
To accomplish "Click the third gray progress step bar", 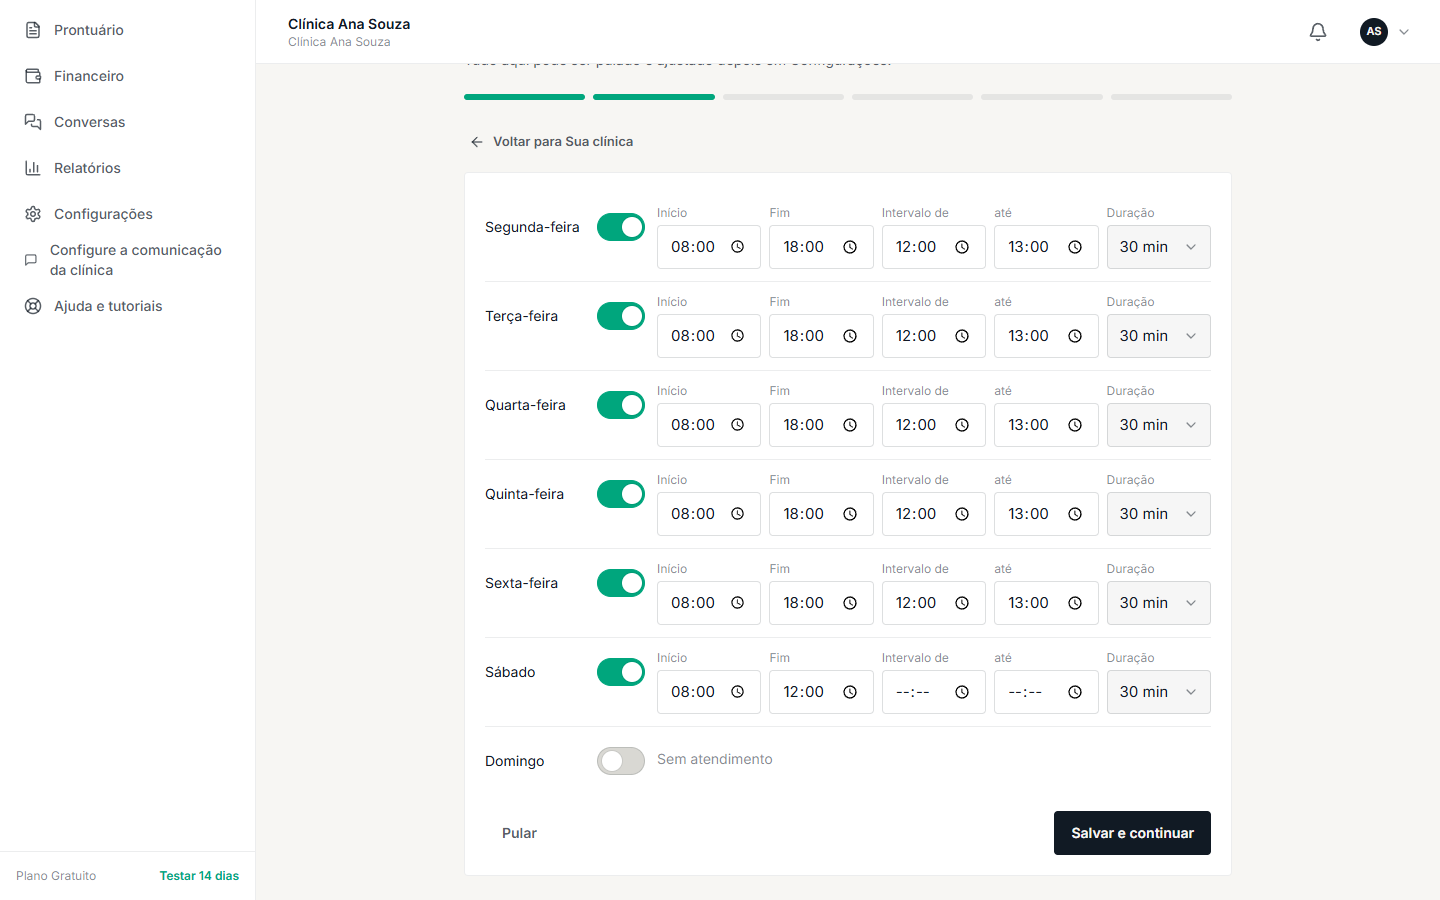I will click(783, 97).
